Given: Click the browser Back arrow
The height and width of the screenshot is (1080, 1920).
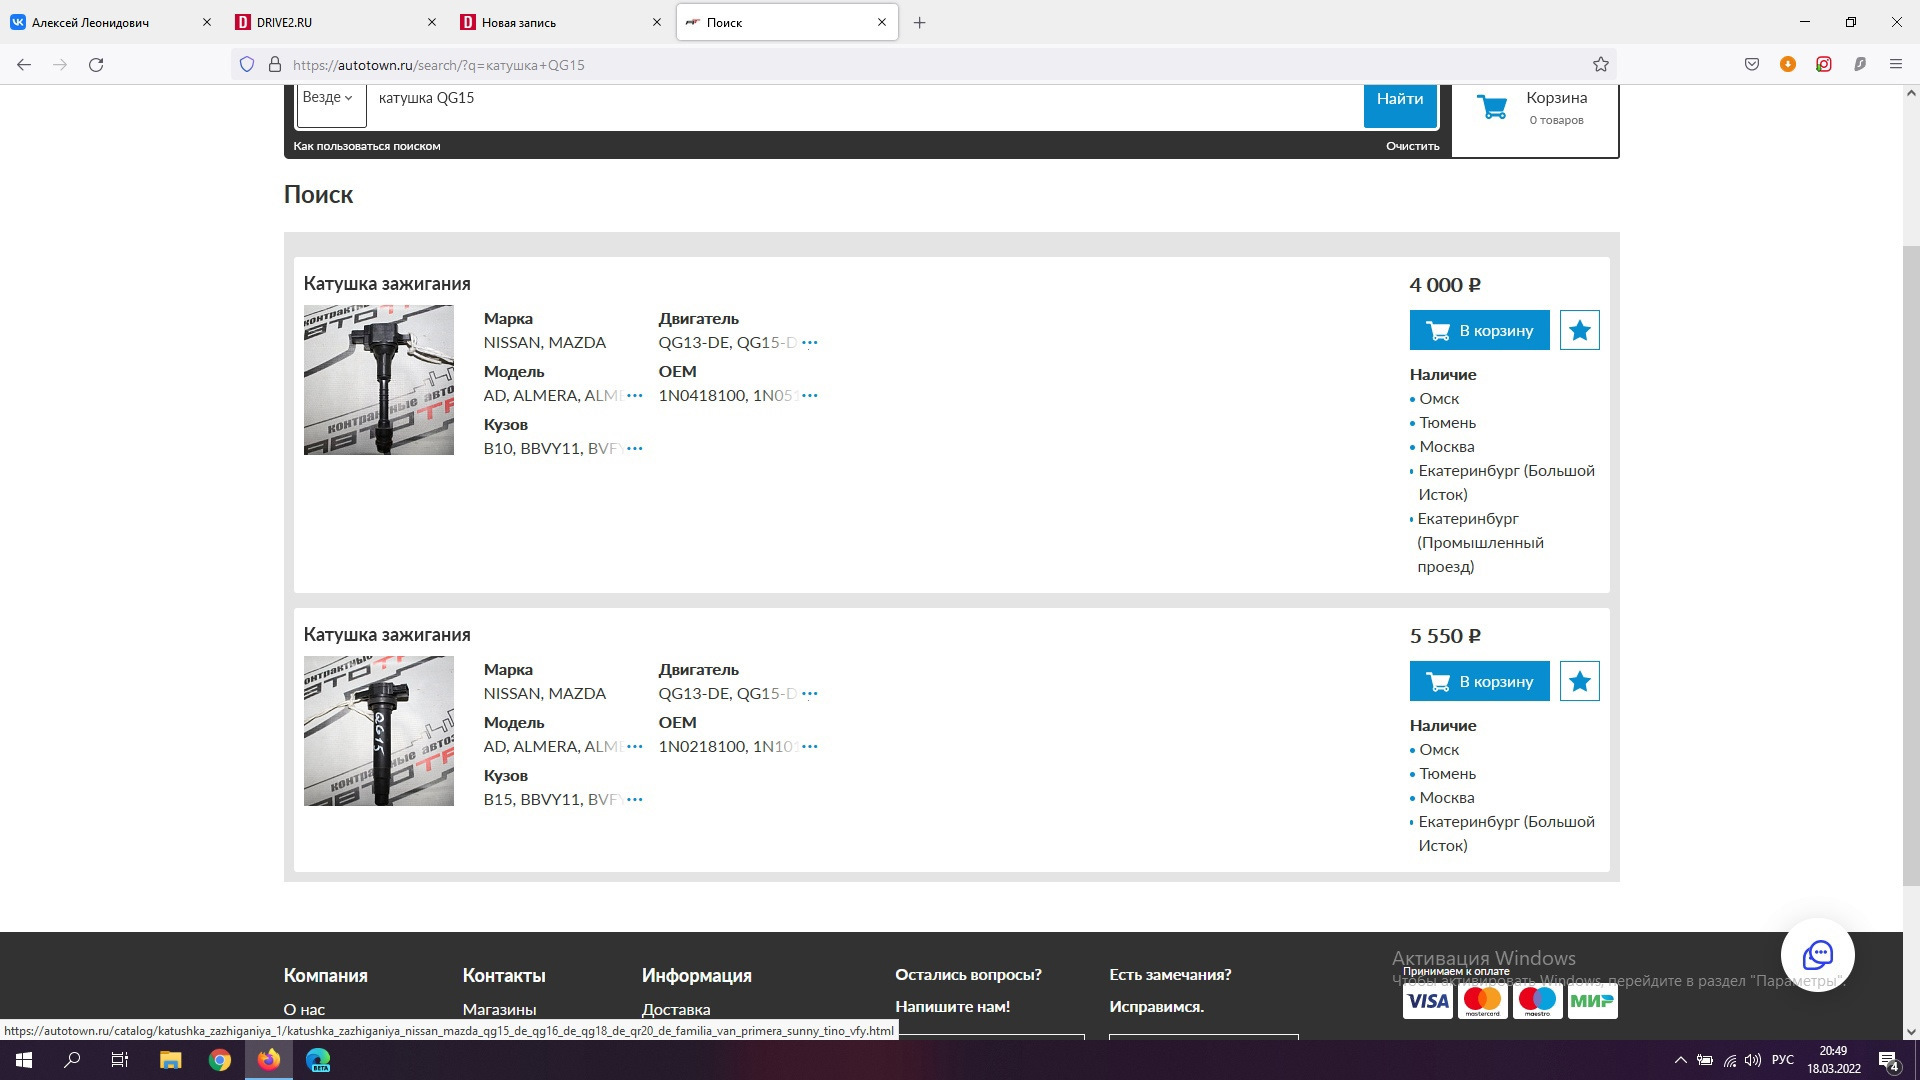Looking at the screenshot, I should point(24,65).
